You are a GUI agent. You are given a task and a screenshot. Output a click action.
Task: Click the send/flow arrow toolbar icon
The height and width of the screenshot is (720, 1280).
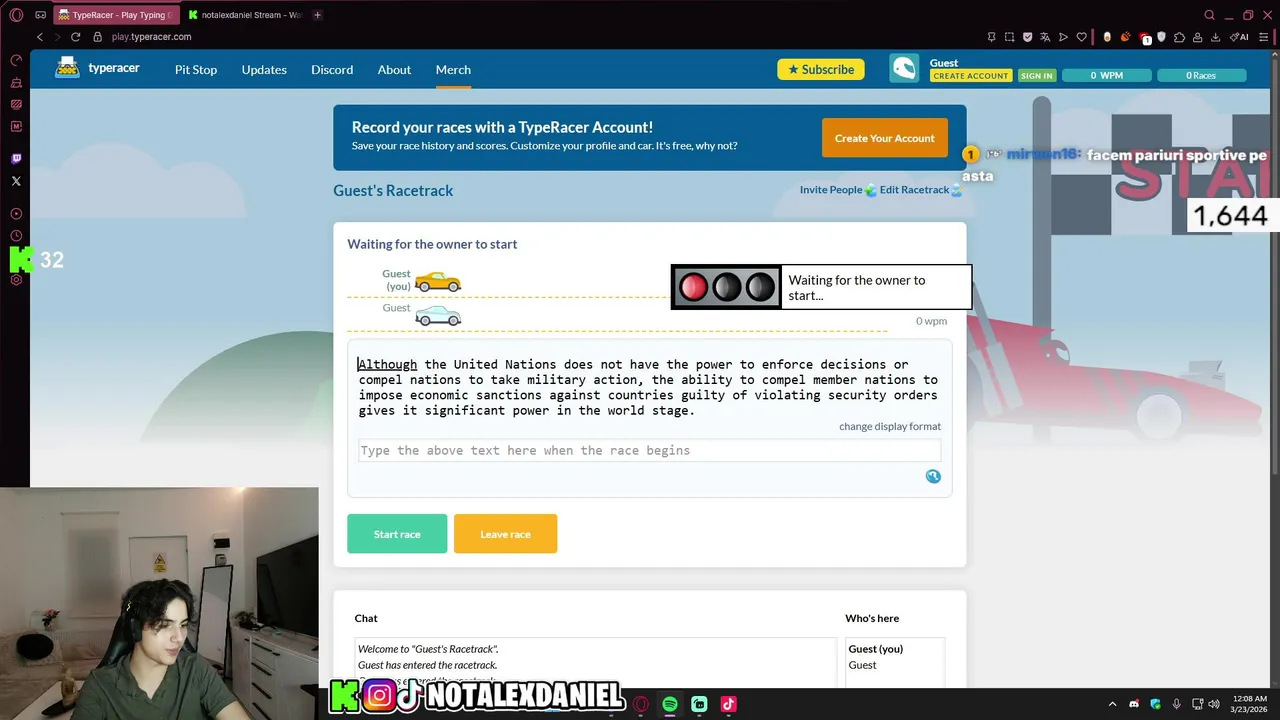(1063, 37)
